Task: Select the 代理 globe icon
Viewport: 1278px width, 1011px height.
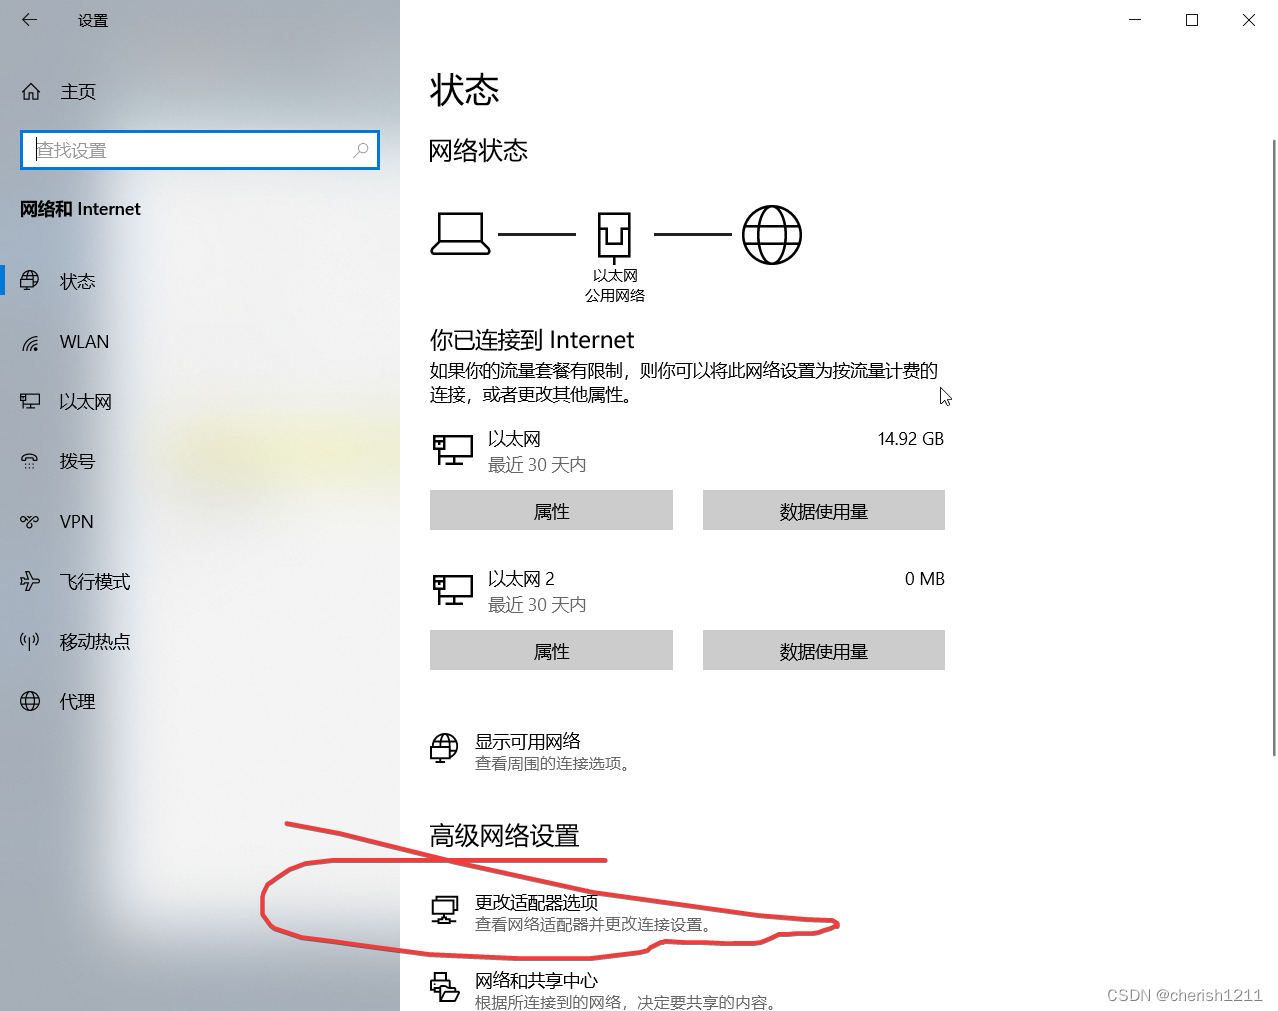Action: (x=30, y=701)
